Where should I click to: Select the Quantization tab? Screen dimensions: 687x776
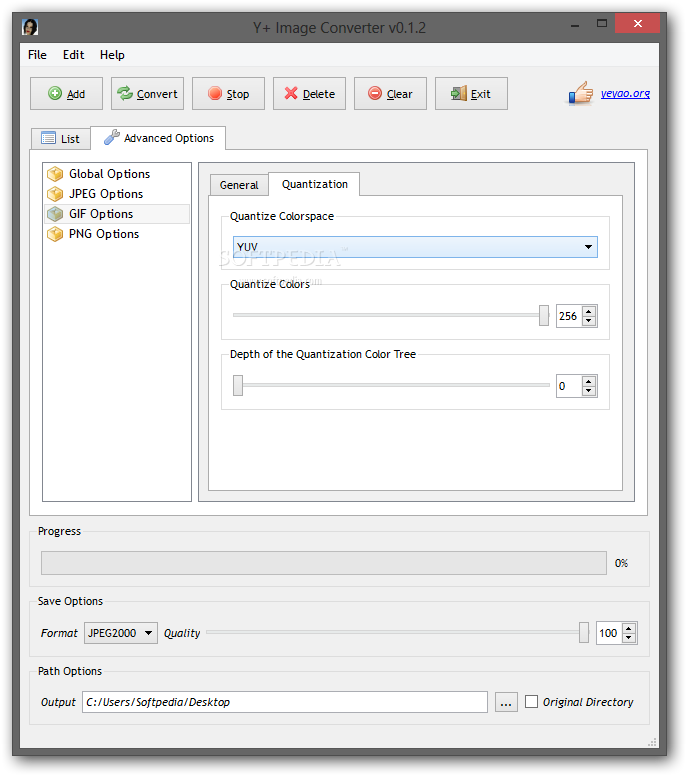pyautogui.click(x=314, y=184)
